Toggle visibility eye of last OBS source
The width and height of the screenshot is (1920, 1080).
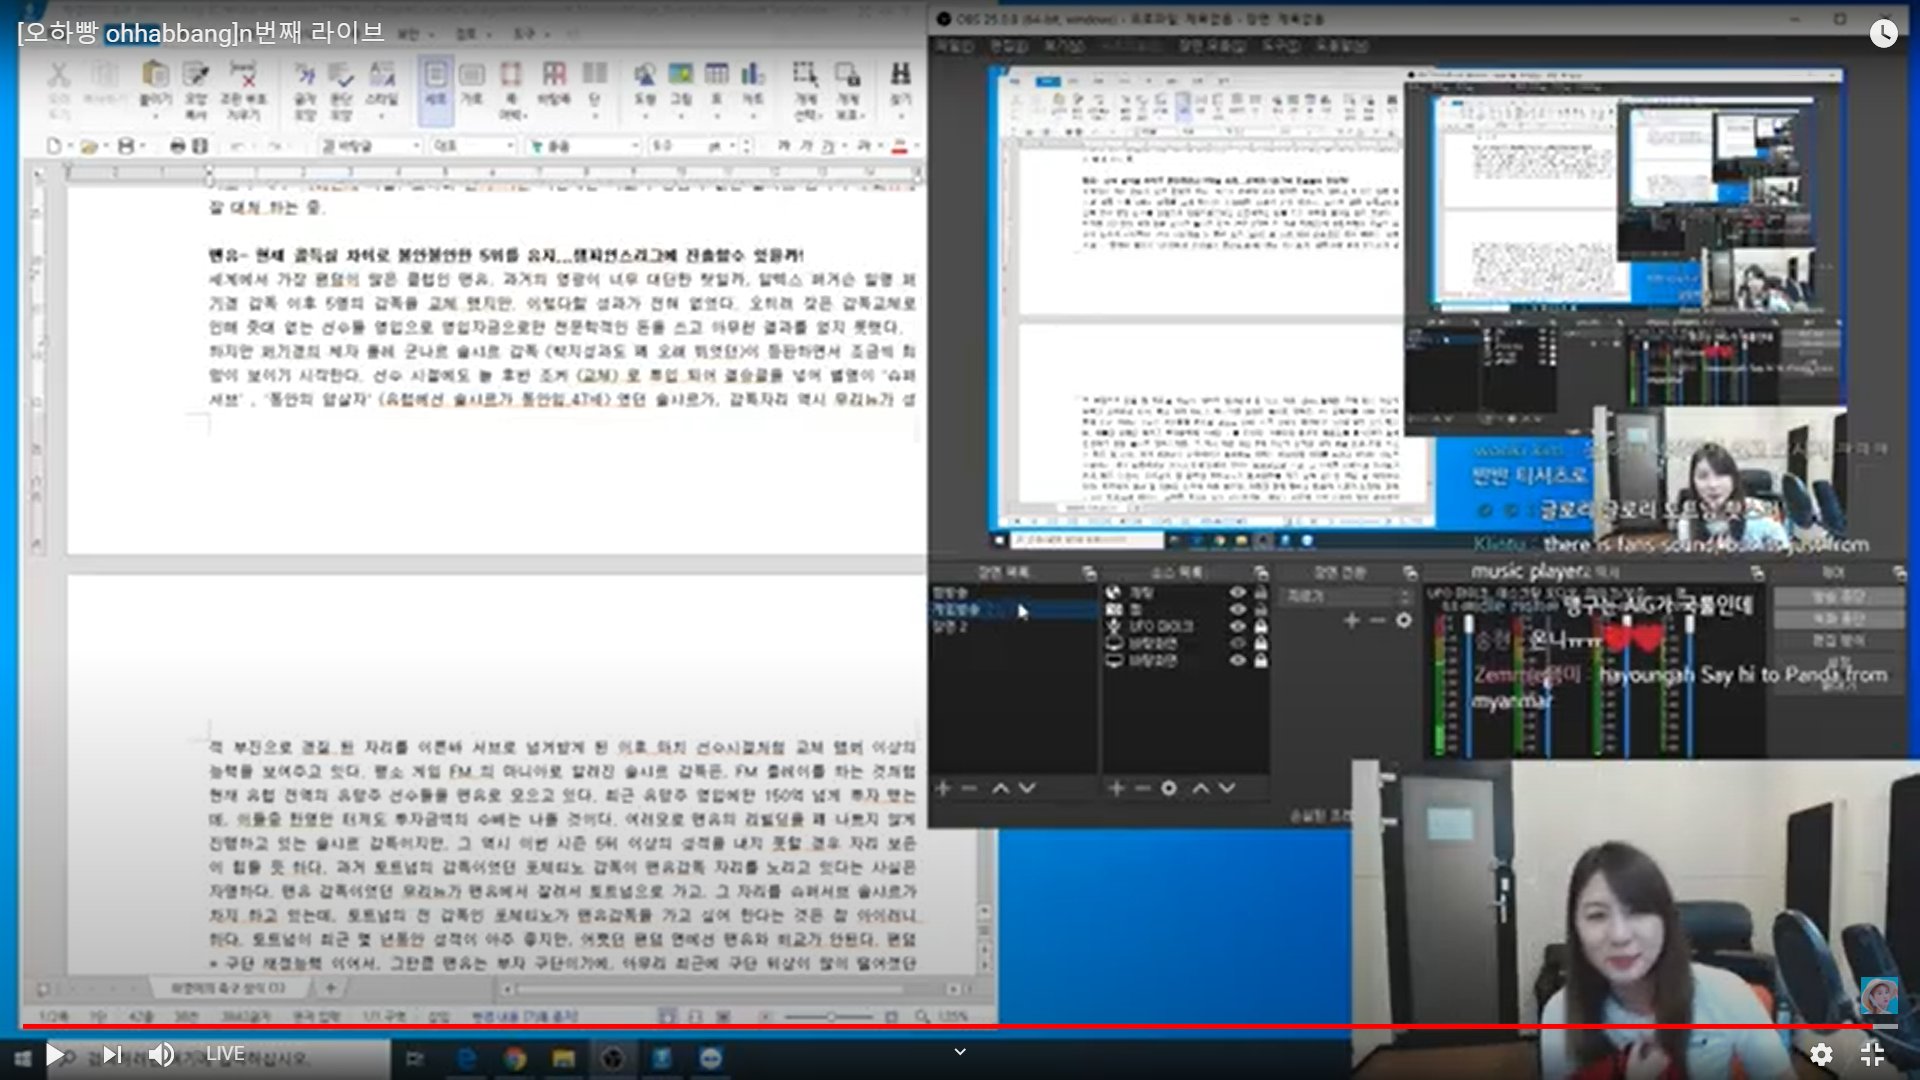pyautogui.click(x=1238, y=660)
